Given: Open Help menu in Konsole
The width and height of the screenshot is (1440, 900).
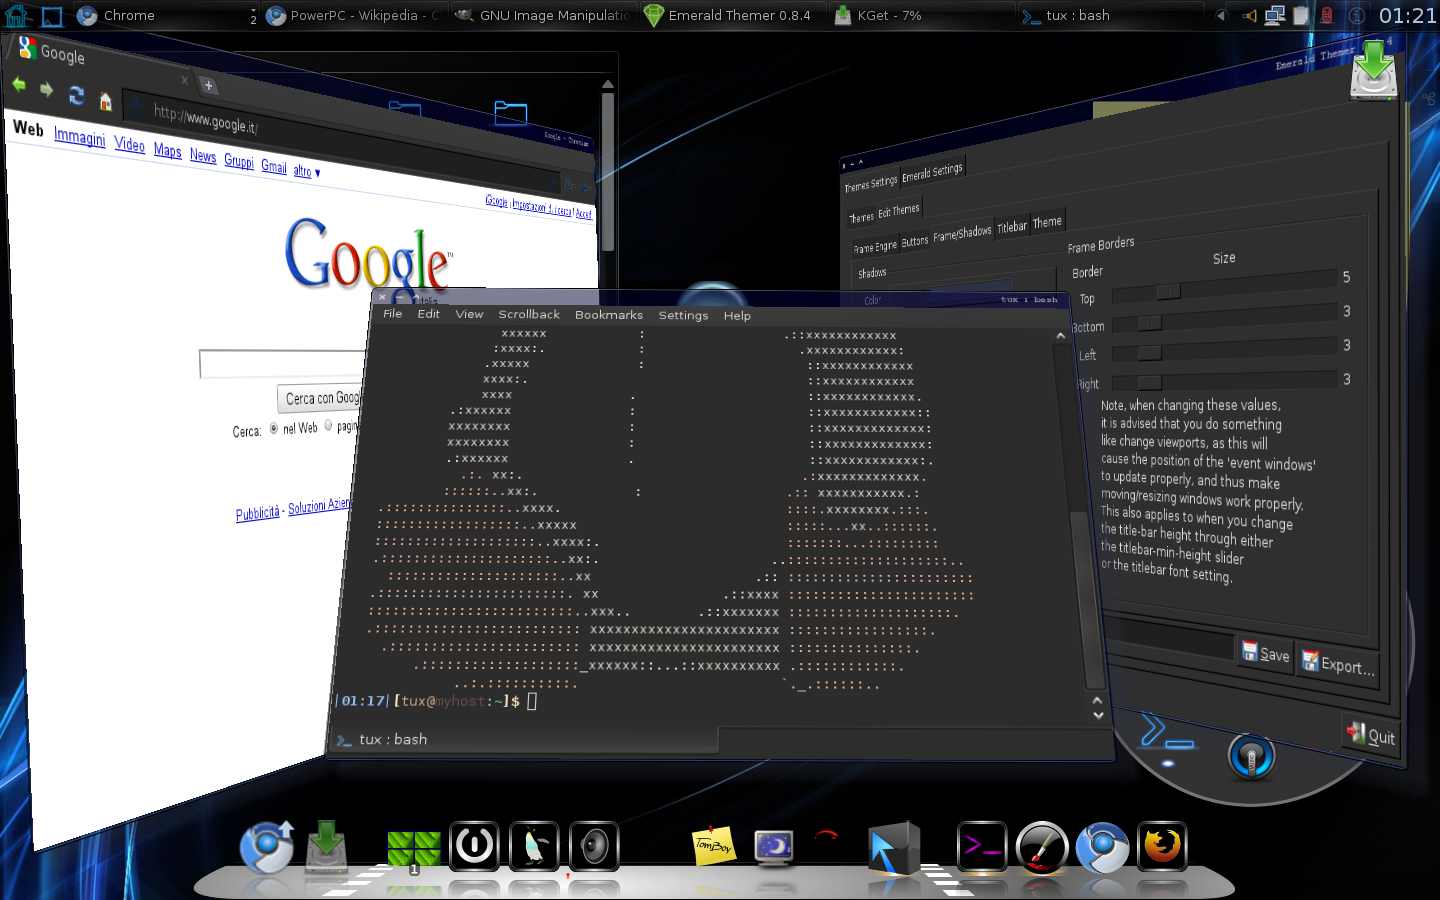Looking at the screenshot, I should (x=737, y=315).
